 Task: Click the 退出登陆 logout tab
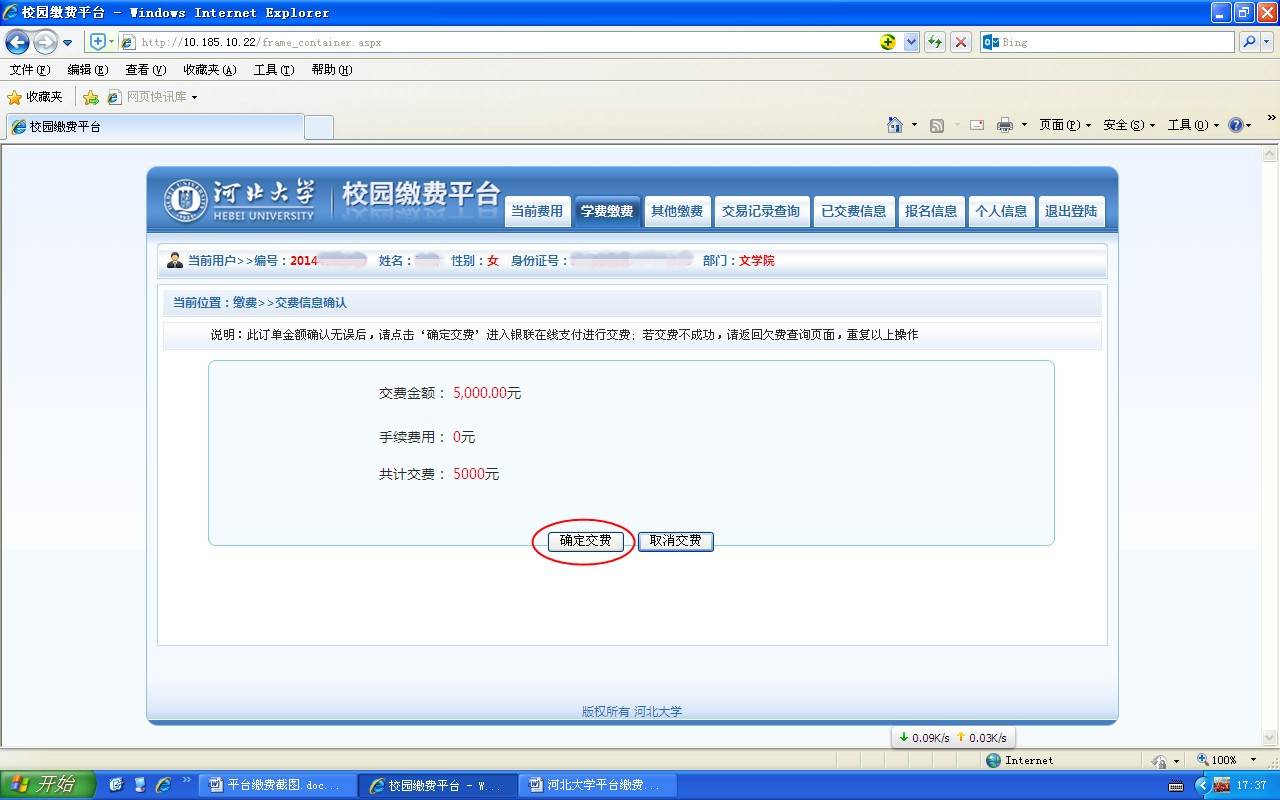pos(1071,211)
